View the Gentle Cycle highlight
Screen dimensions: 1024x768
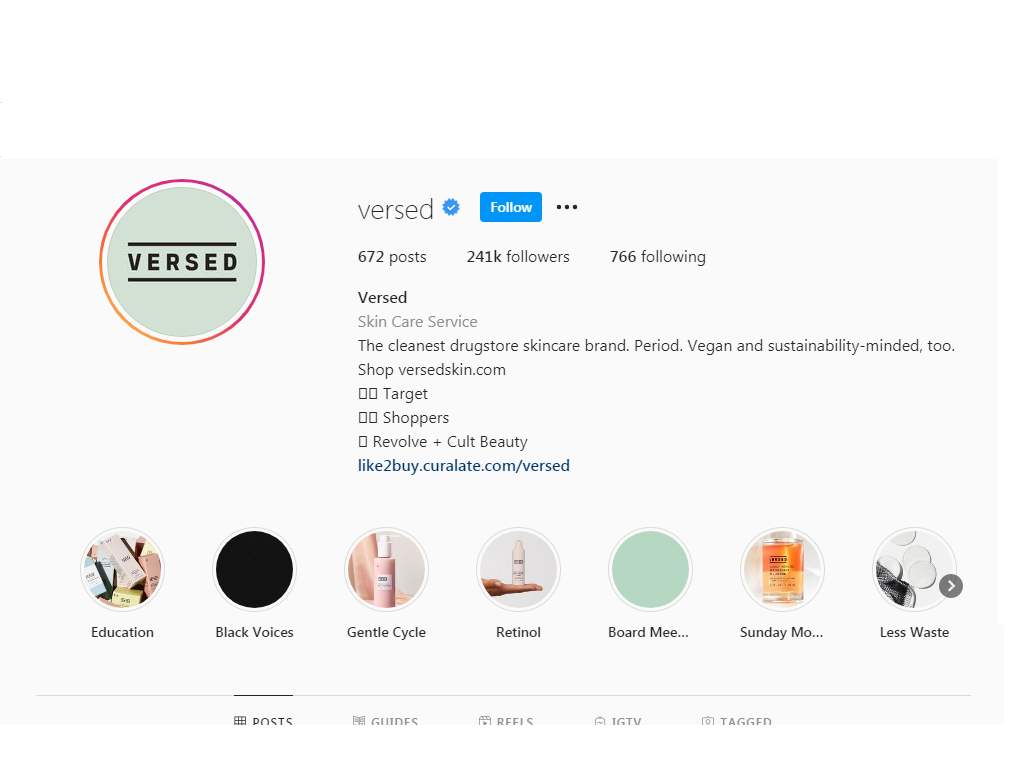387,569
